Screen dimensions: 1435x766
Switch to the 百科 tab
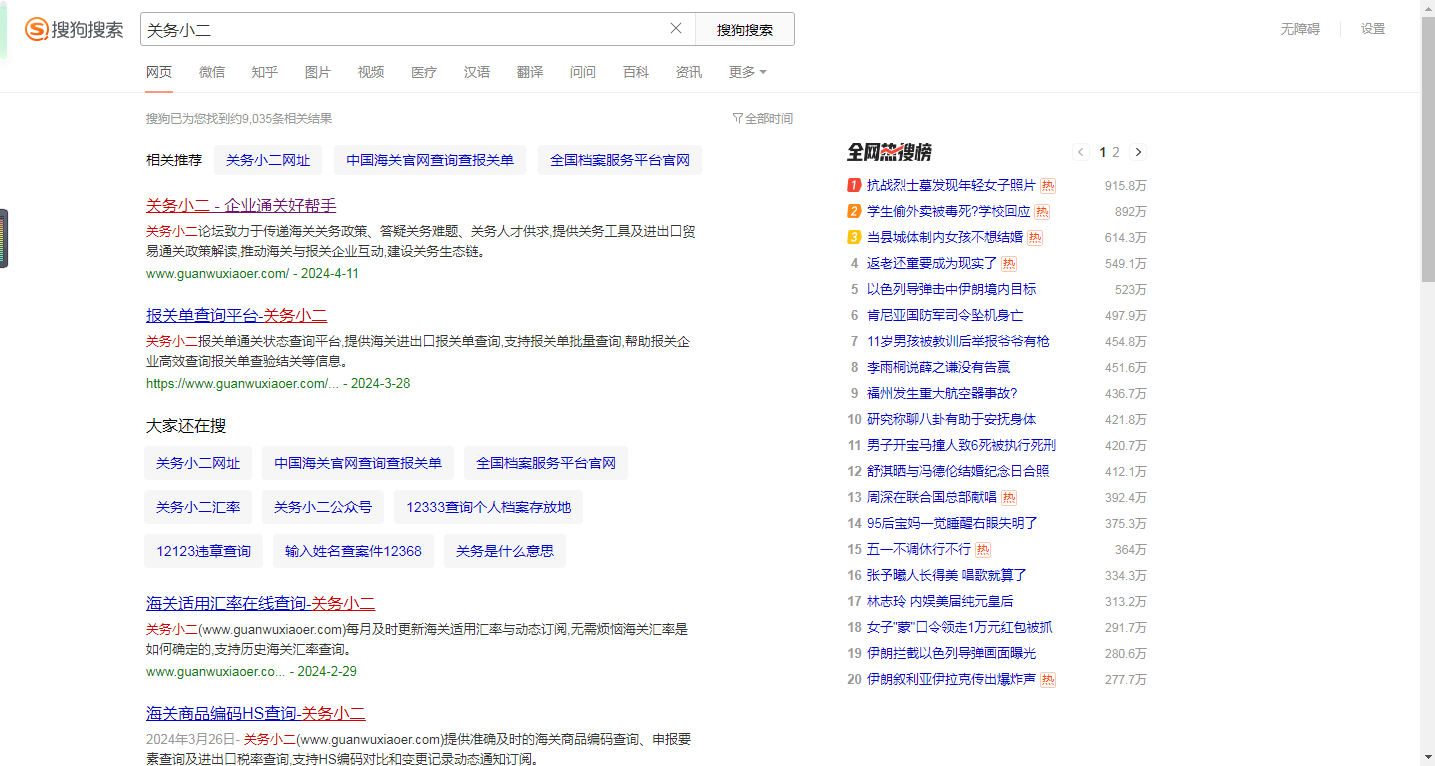pos(636,72)
